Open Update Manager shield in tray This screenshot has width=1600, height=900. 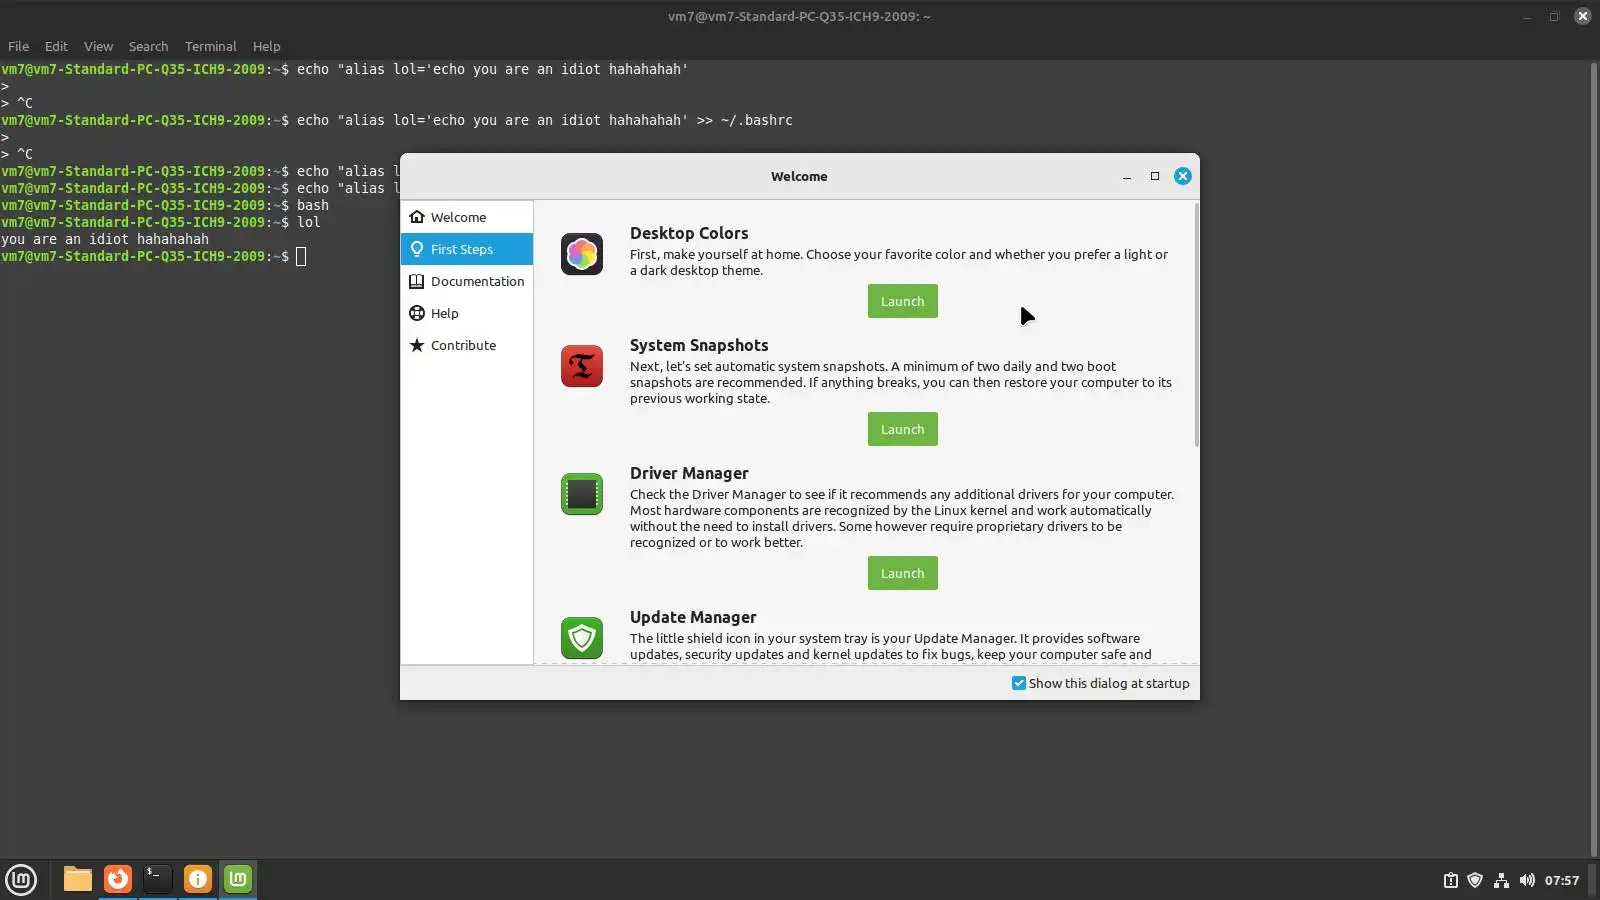click(x=1475, y=880)
